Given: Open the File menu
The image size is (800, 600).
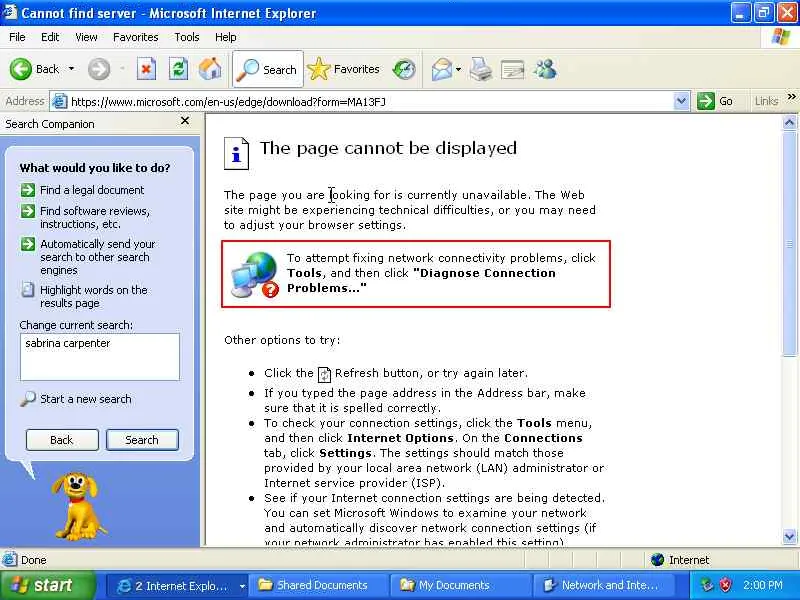Looking at the screenshot, I should [17, 37].
